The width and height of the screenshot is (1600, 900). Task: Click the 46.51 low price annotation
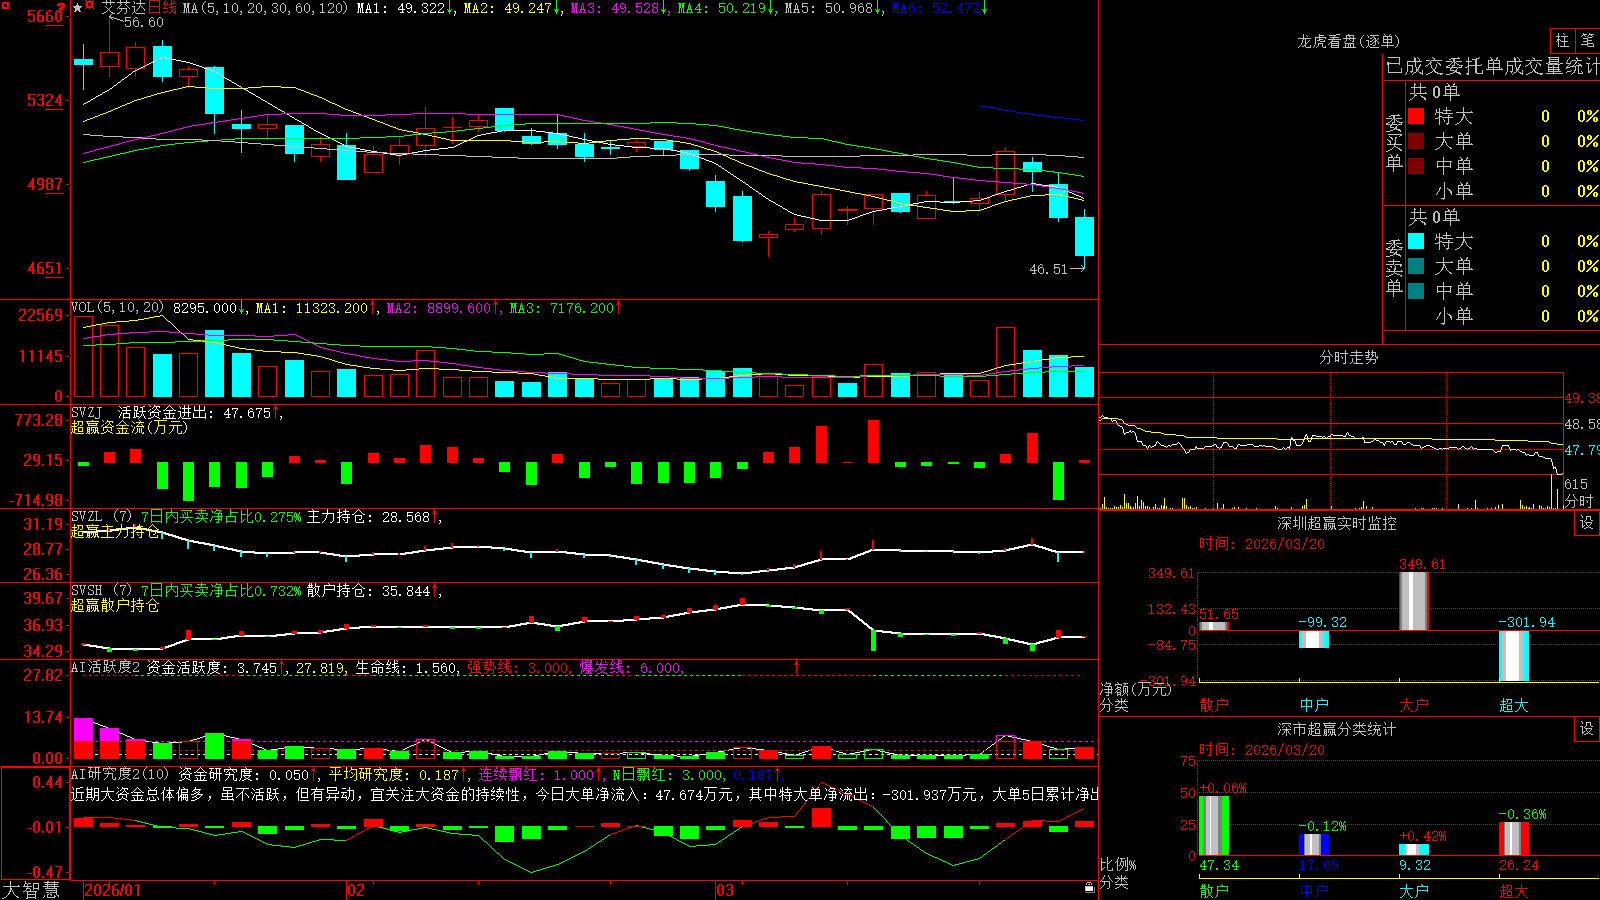click(x=1049, y=269)
